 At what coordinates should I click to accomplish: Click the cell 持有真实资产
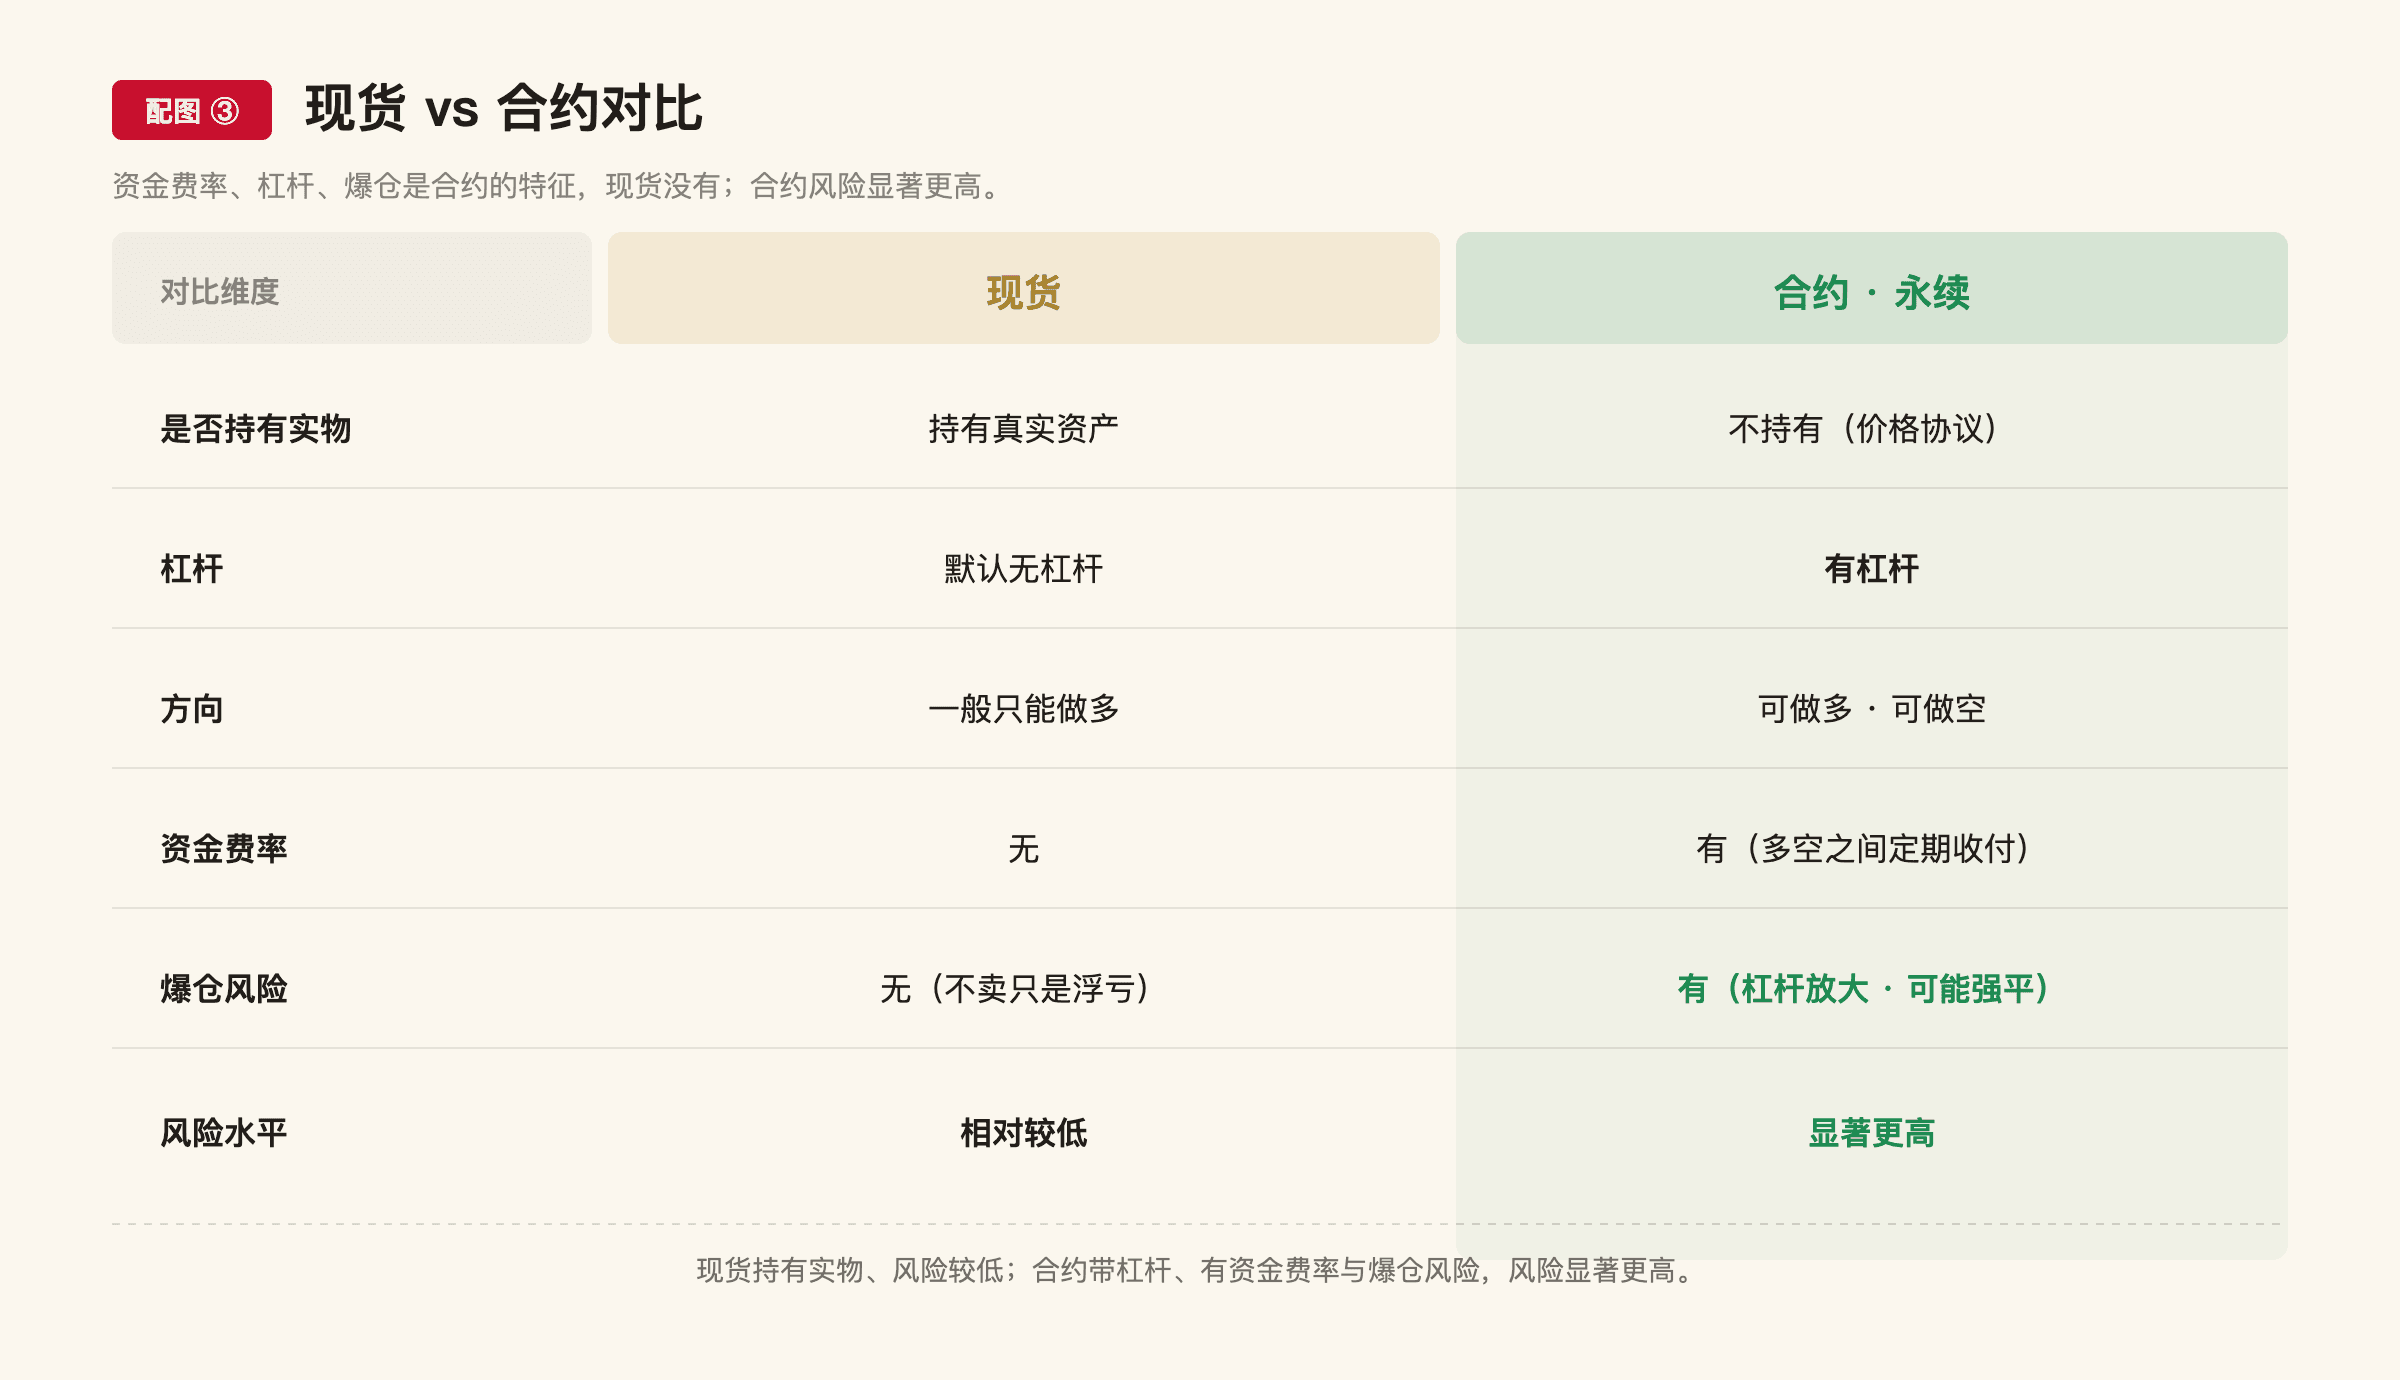[1024, 429]
